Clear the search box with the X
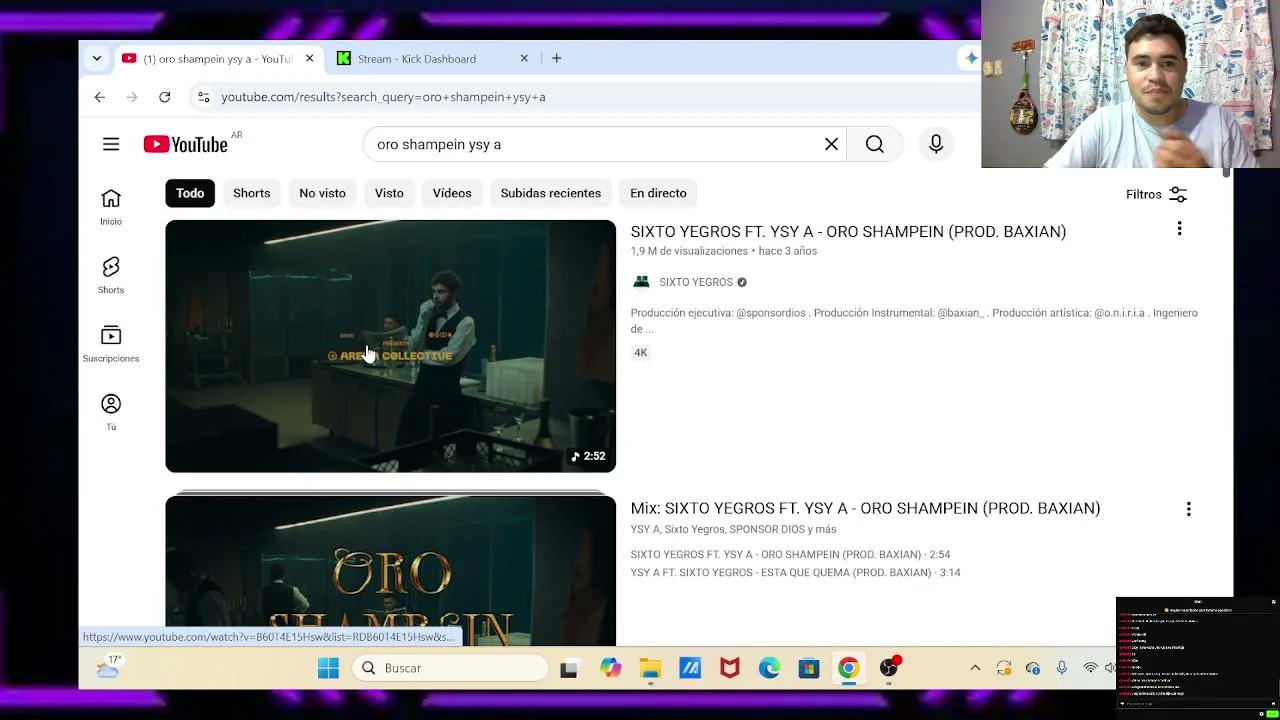This screenshot has height=720, width=1280. coord(831,144)
